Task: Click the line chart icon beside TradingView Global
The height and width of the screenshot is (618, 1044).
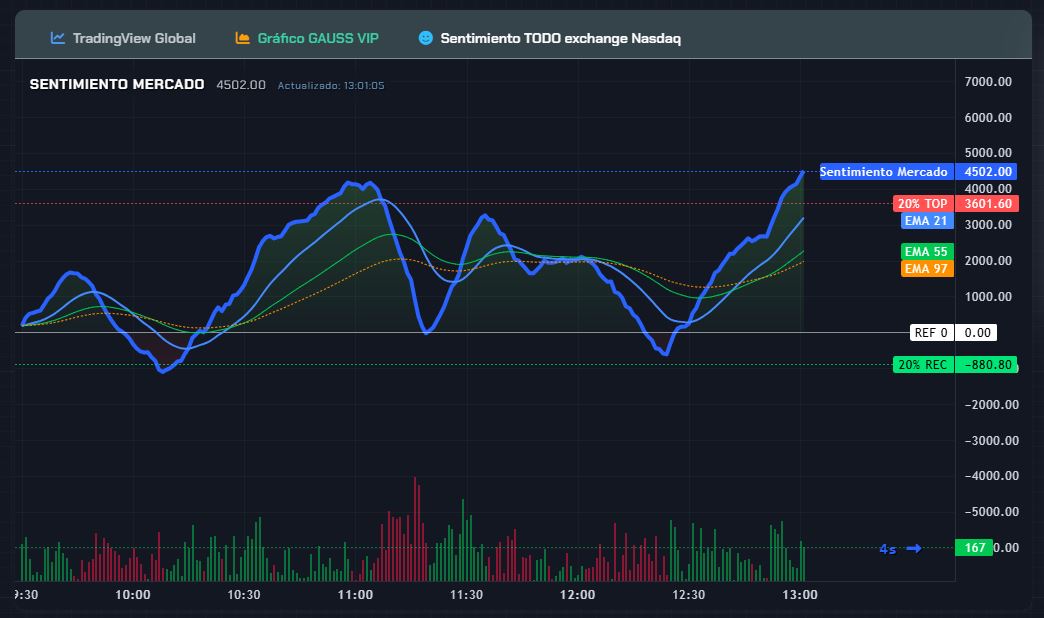Action: click(58, 38)
